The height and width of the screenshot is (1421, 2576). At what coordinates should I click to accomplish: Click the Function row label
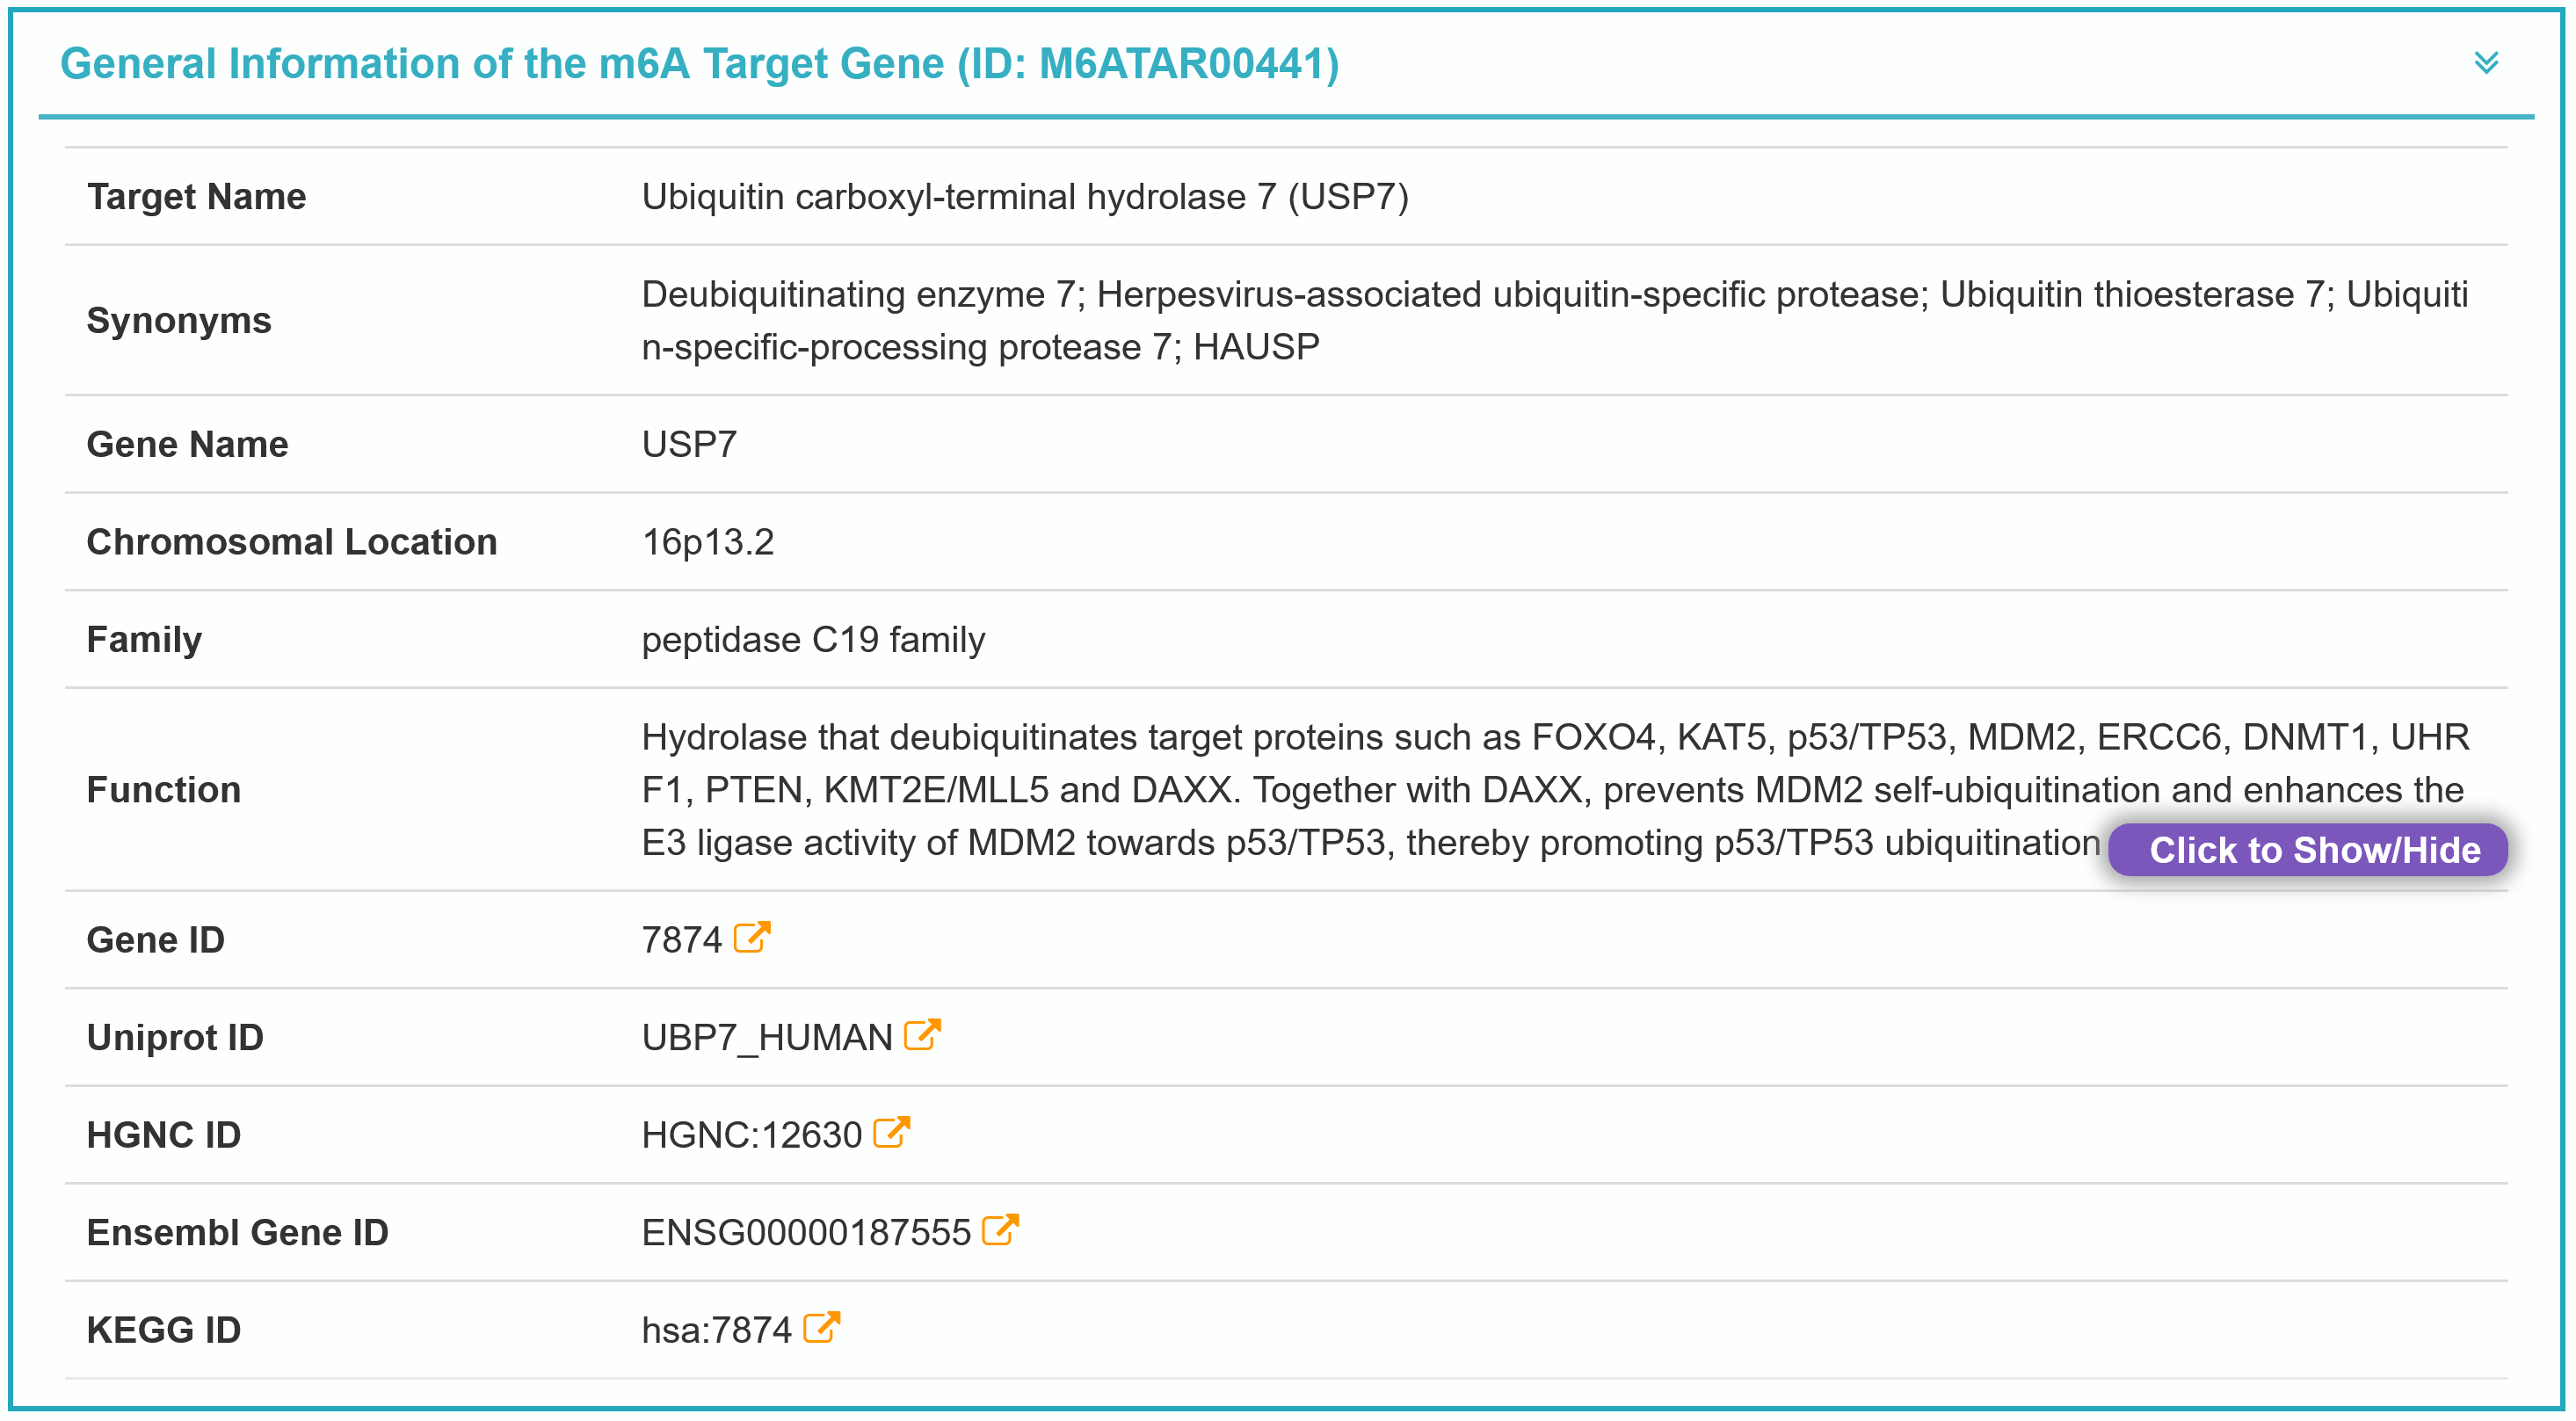pos(164,790)
